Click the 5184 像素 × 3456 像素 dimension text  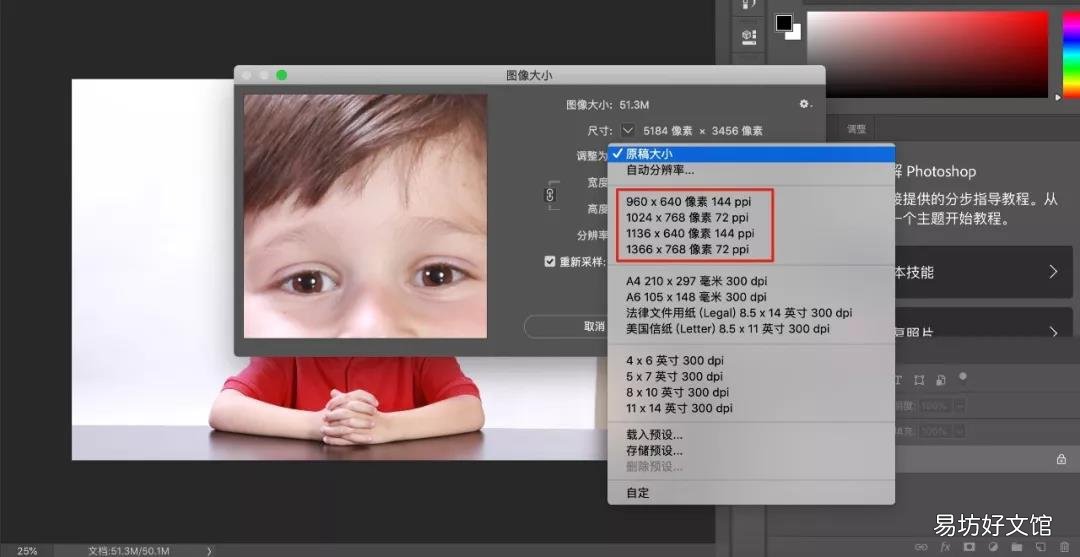pos(703,131)
